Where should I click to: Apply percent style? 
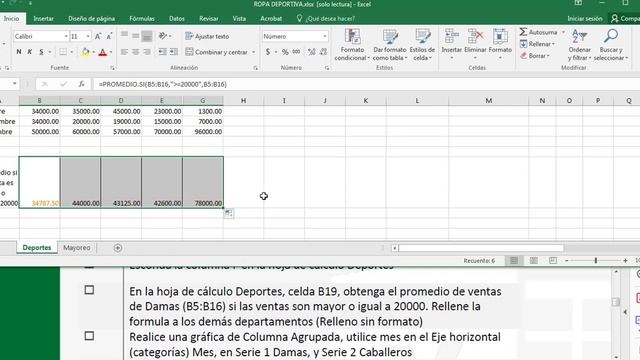pyautogui.click(x=285, y=52)
